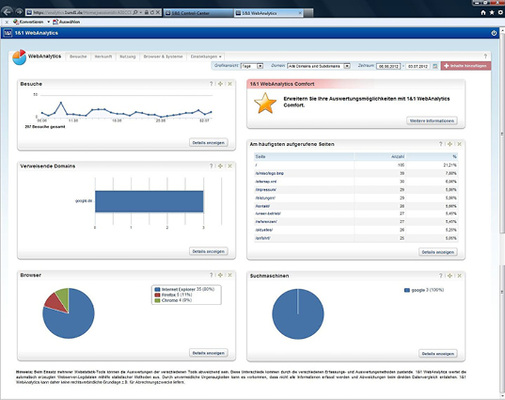Click Details anzeigen in Besuche widget

[x=208, y=143]
